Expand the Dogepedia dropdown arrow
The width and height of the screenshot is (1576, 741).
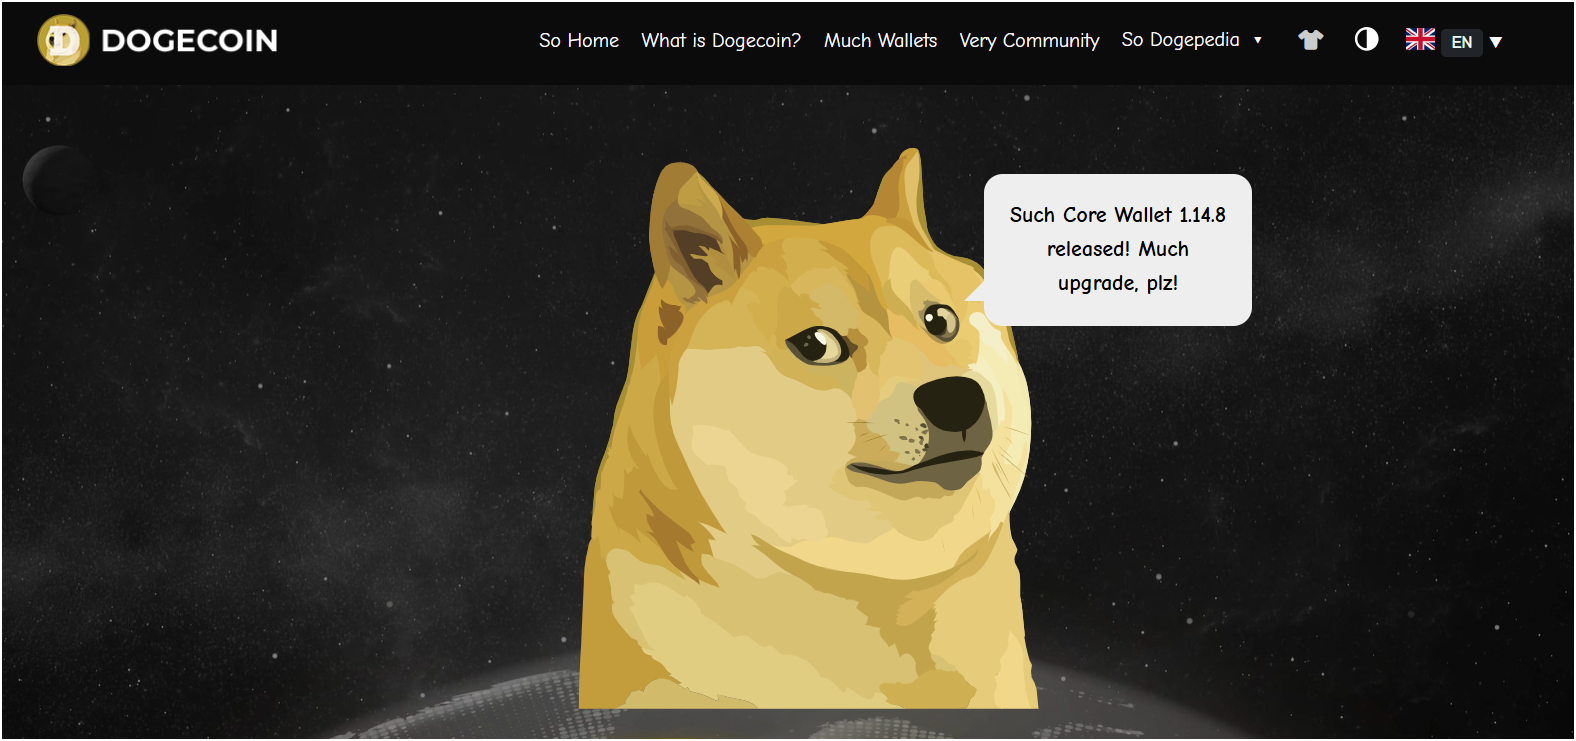coord(1258,41)
